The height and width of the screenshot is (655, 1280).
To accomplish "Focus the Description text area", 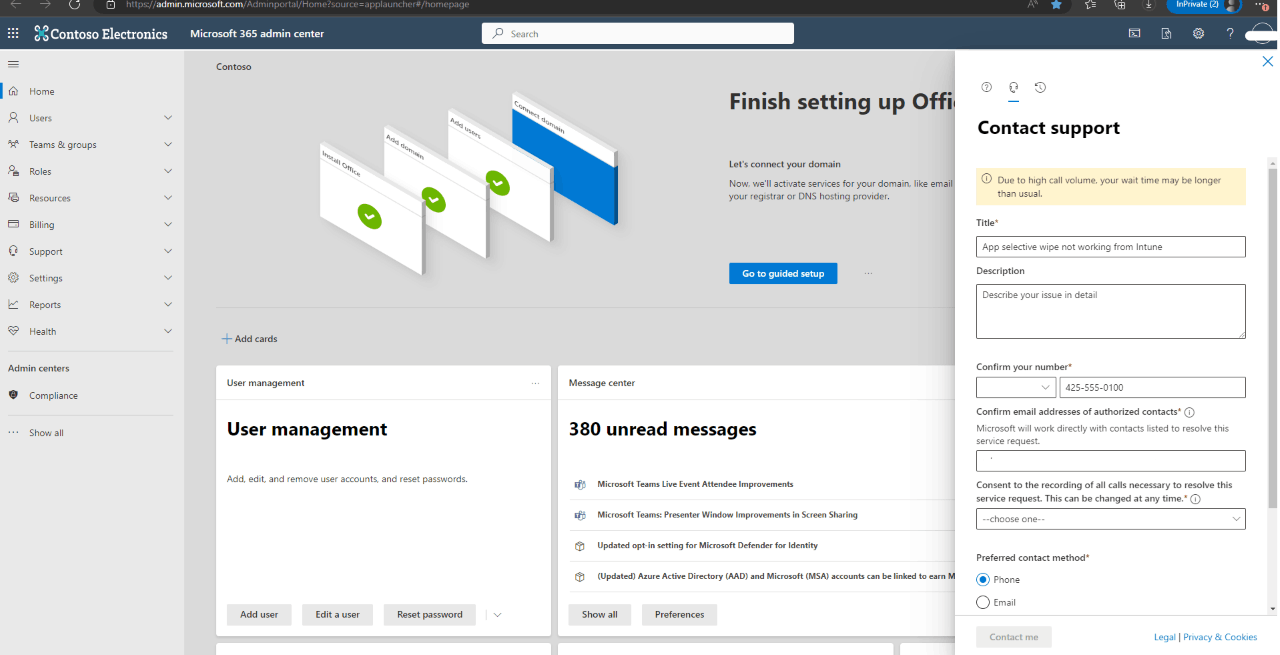I will [x=1111, y=311].
